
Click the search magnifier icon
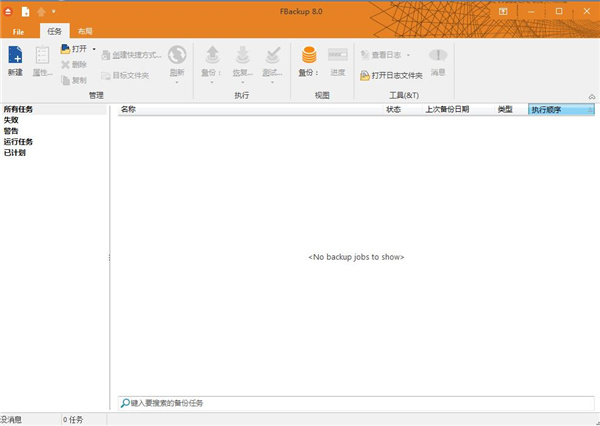tap(125, 403)
